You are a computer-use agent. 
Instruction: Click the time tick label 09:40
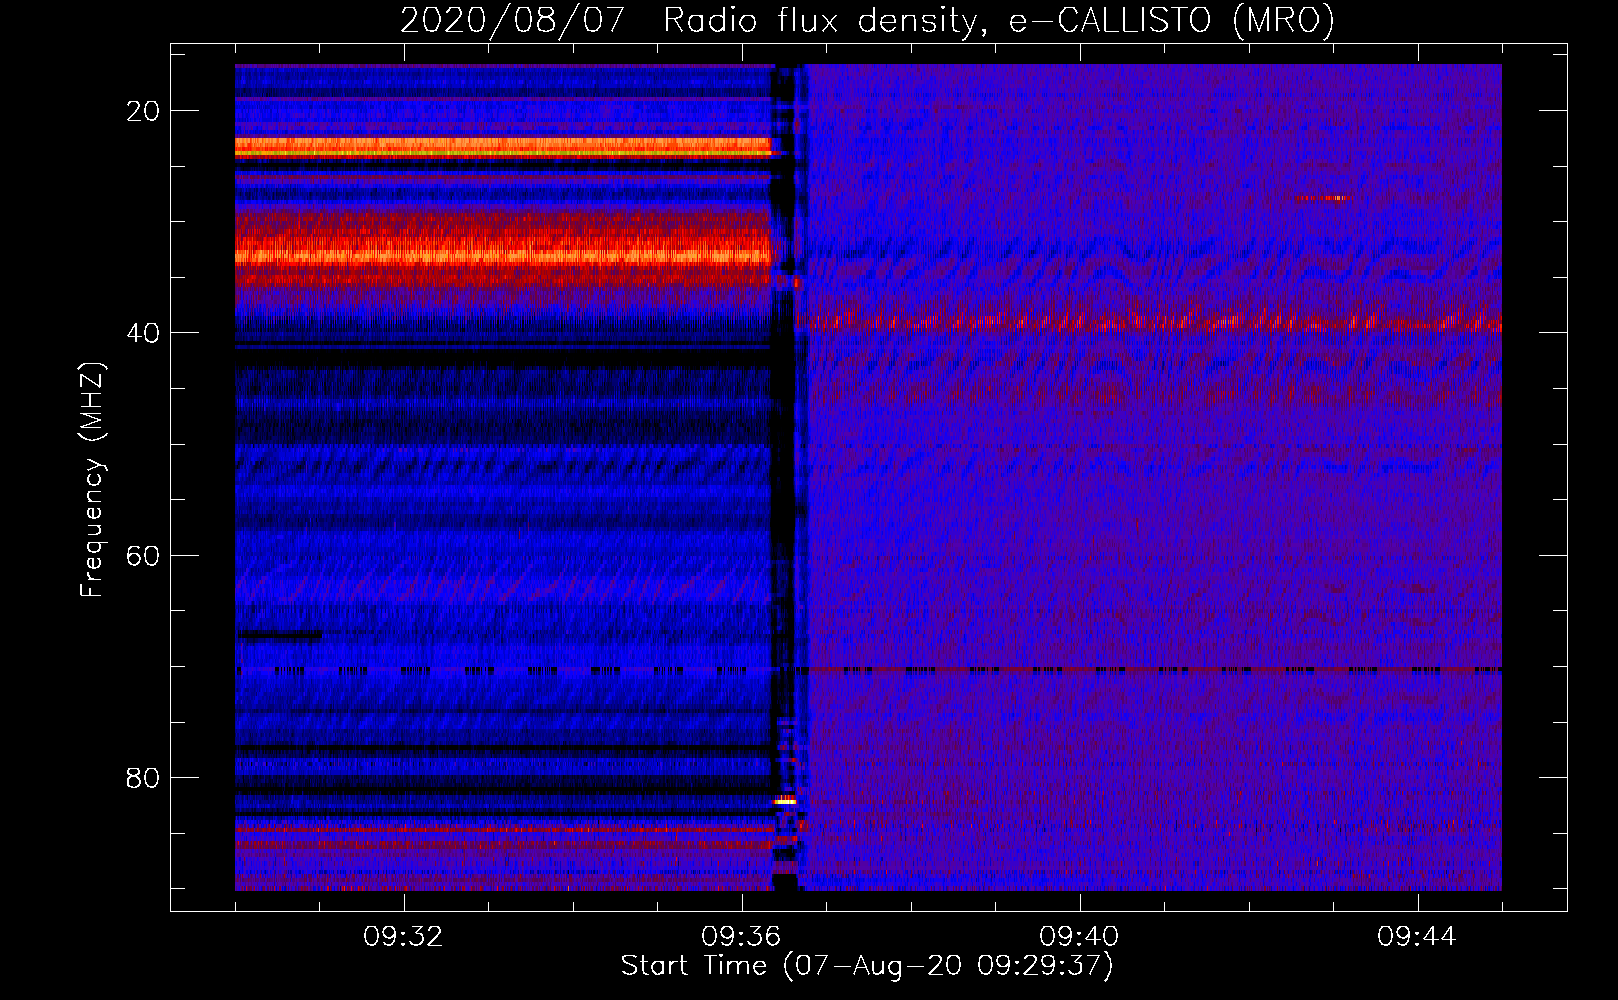click(1079, 937)
